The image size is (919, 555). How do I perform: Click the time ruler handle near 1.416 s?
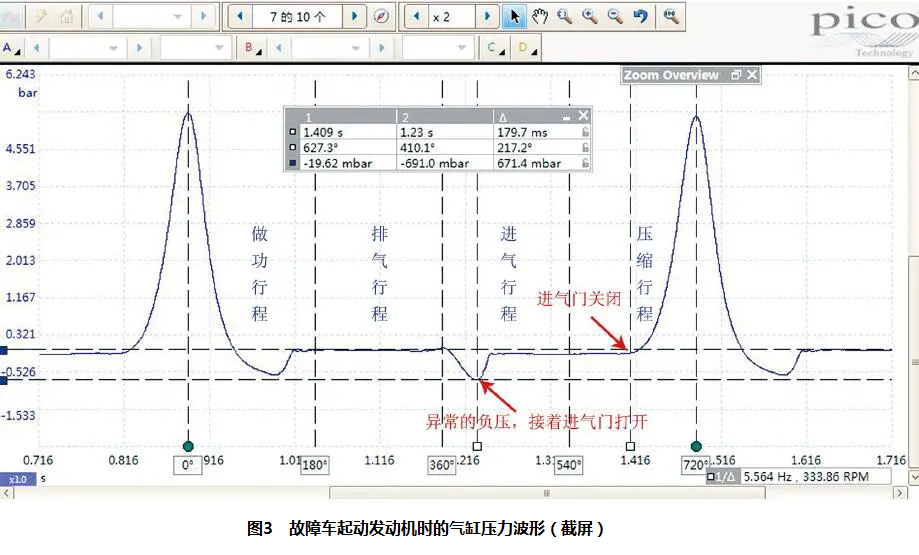(x=631, y=447)
